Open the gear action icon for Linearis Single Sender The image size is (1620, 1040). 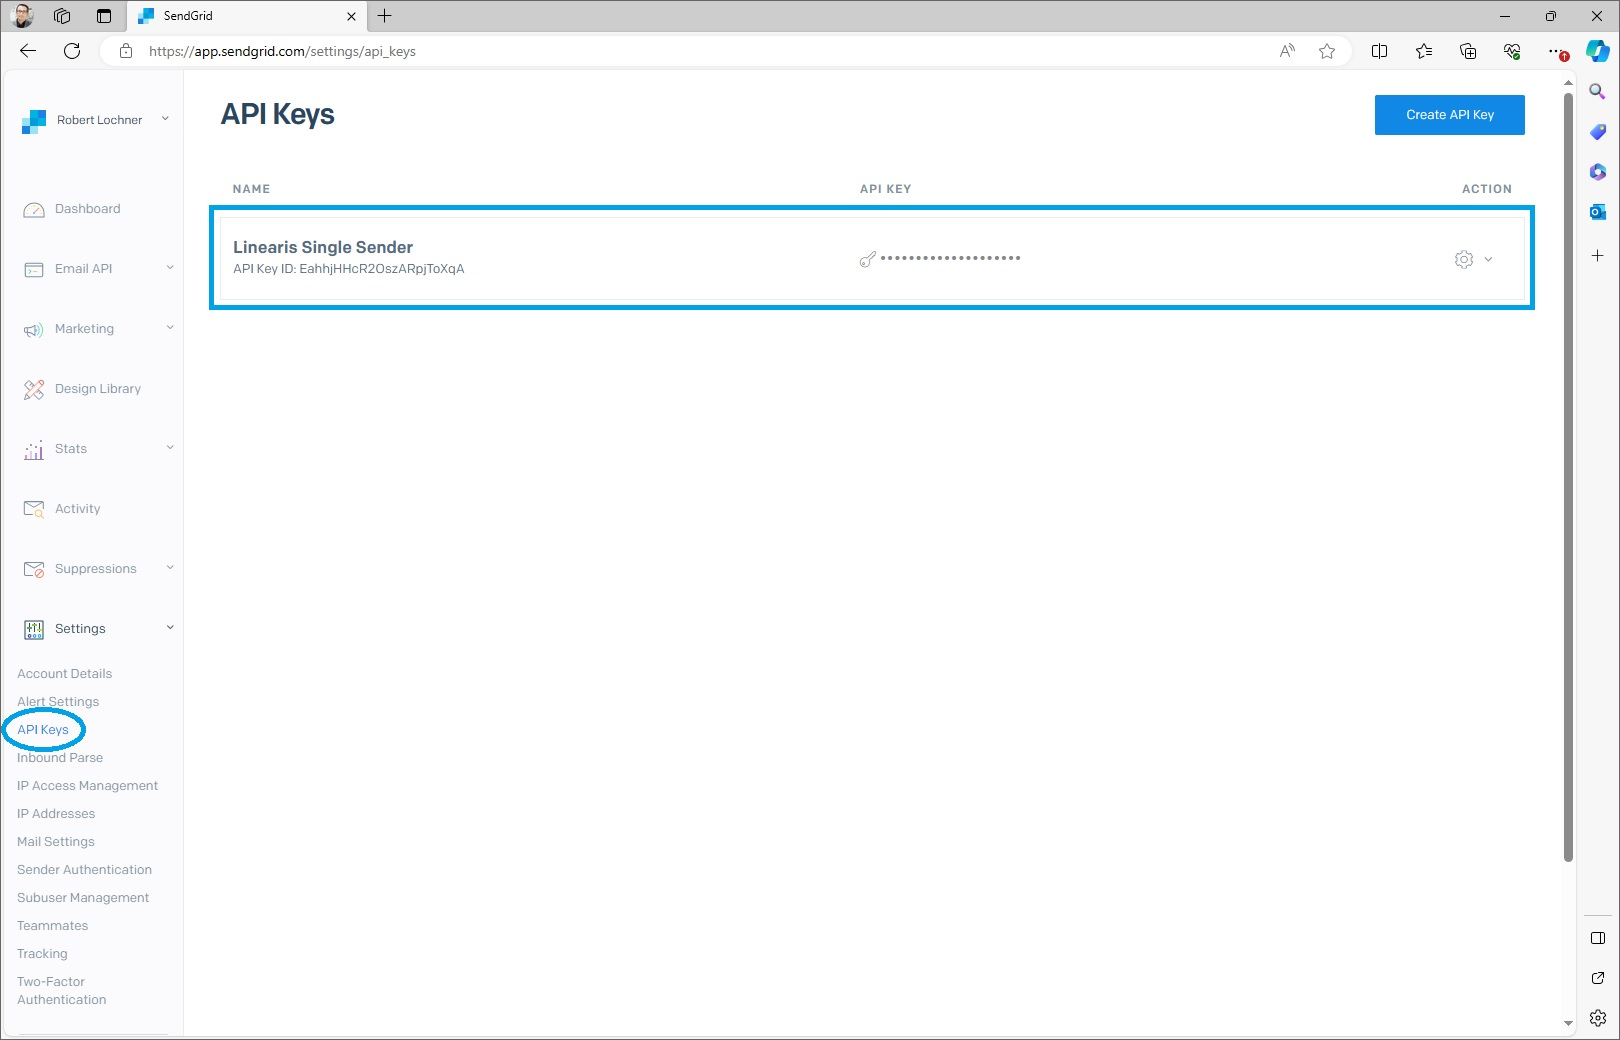point(1464,259)
